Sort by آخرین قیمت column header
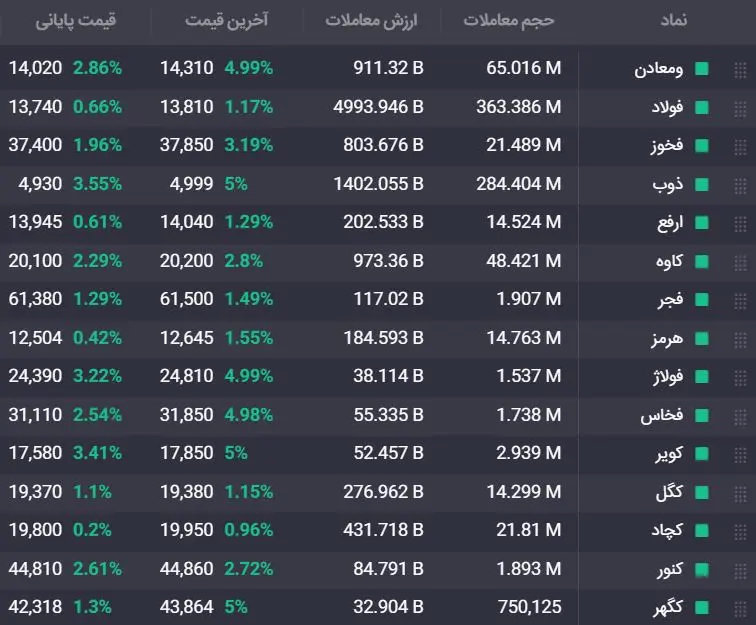 point(227,20)
